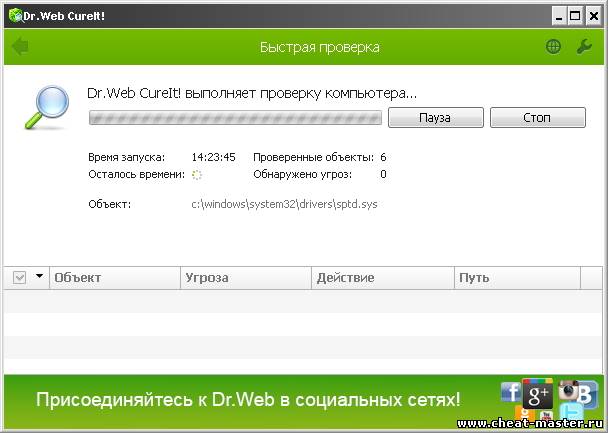Click the Действие column header

click(x=345, y=277)
